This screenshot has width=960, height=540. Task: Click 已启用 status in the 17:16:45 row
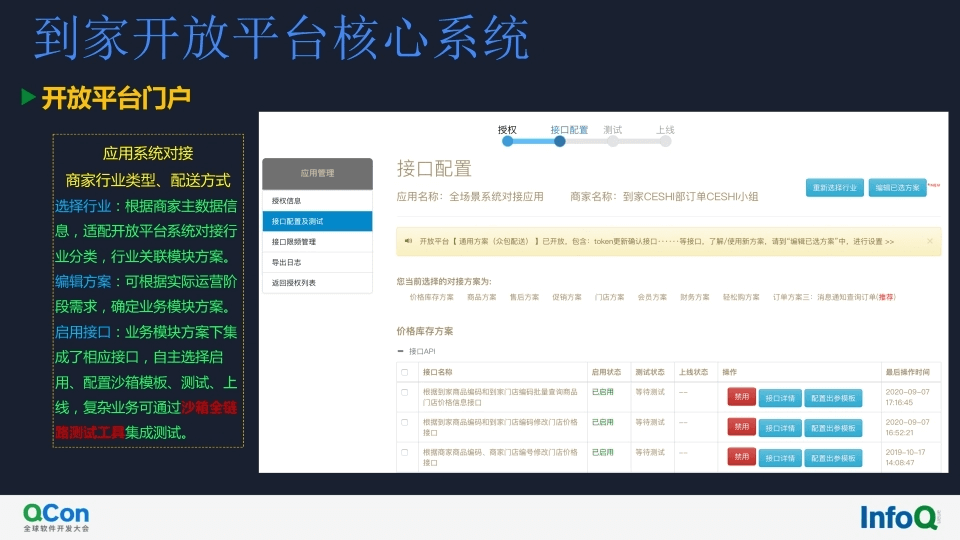coord(602,392)
